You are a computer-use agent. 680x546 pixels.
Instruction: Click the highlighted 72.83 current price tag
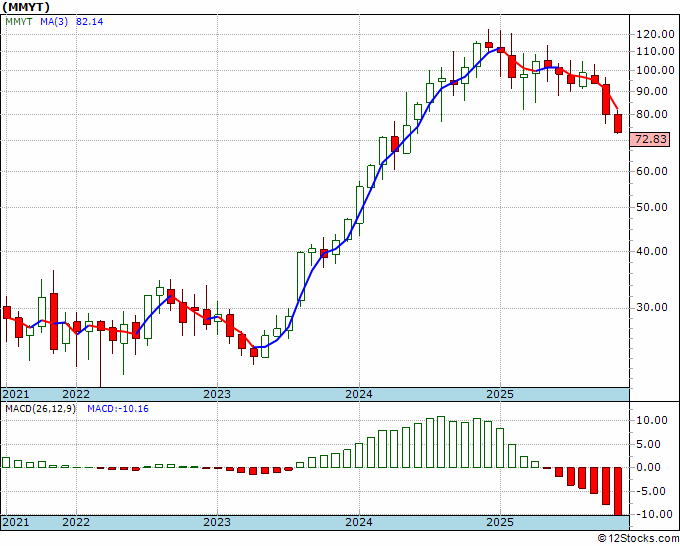click(x=651, y=140)
